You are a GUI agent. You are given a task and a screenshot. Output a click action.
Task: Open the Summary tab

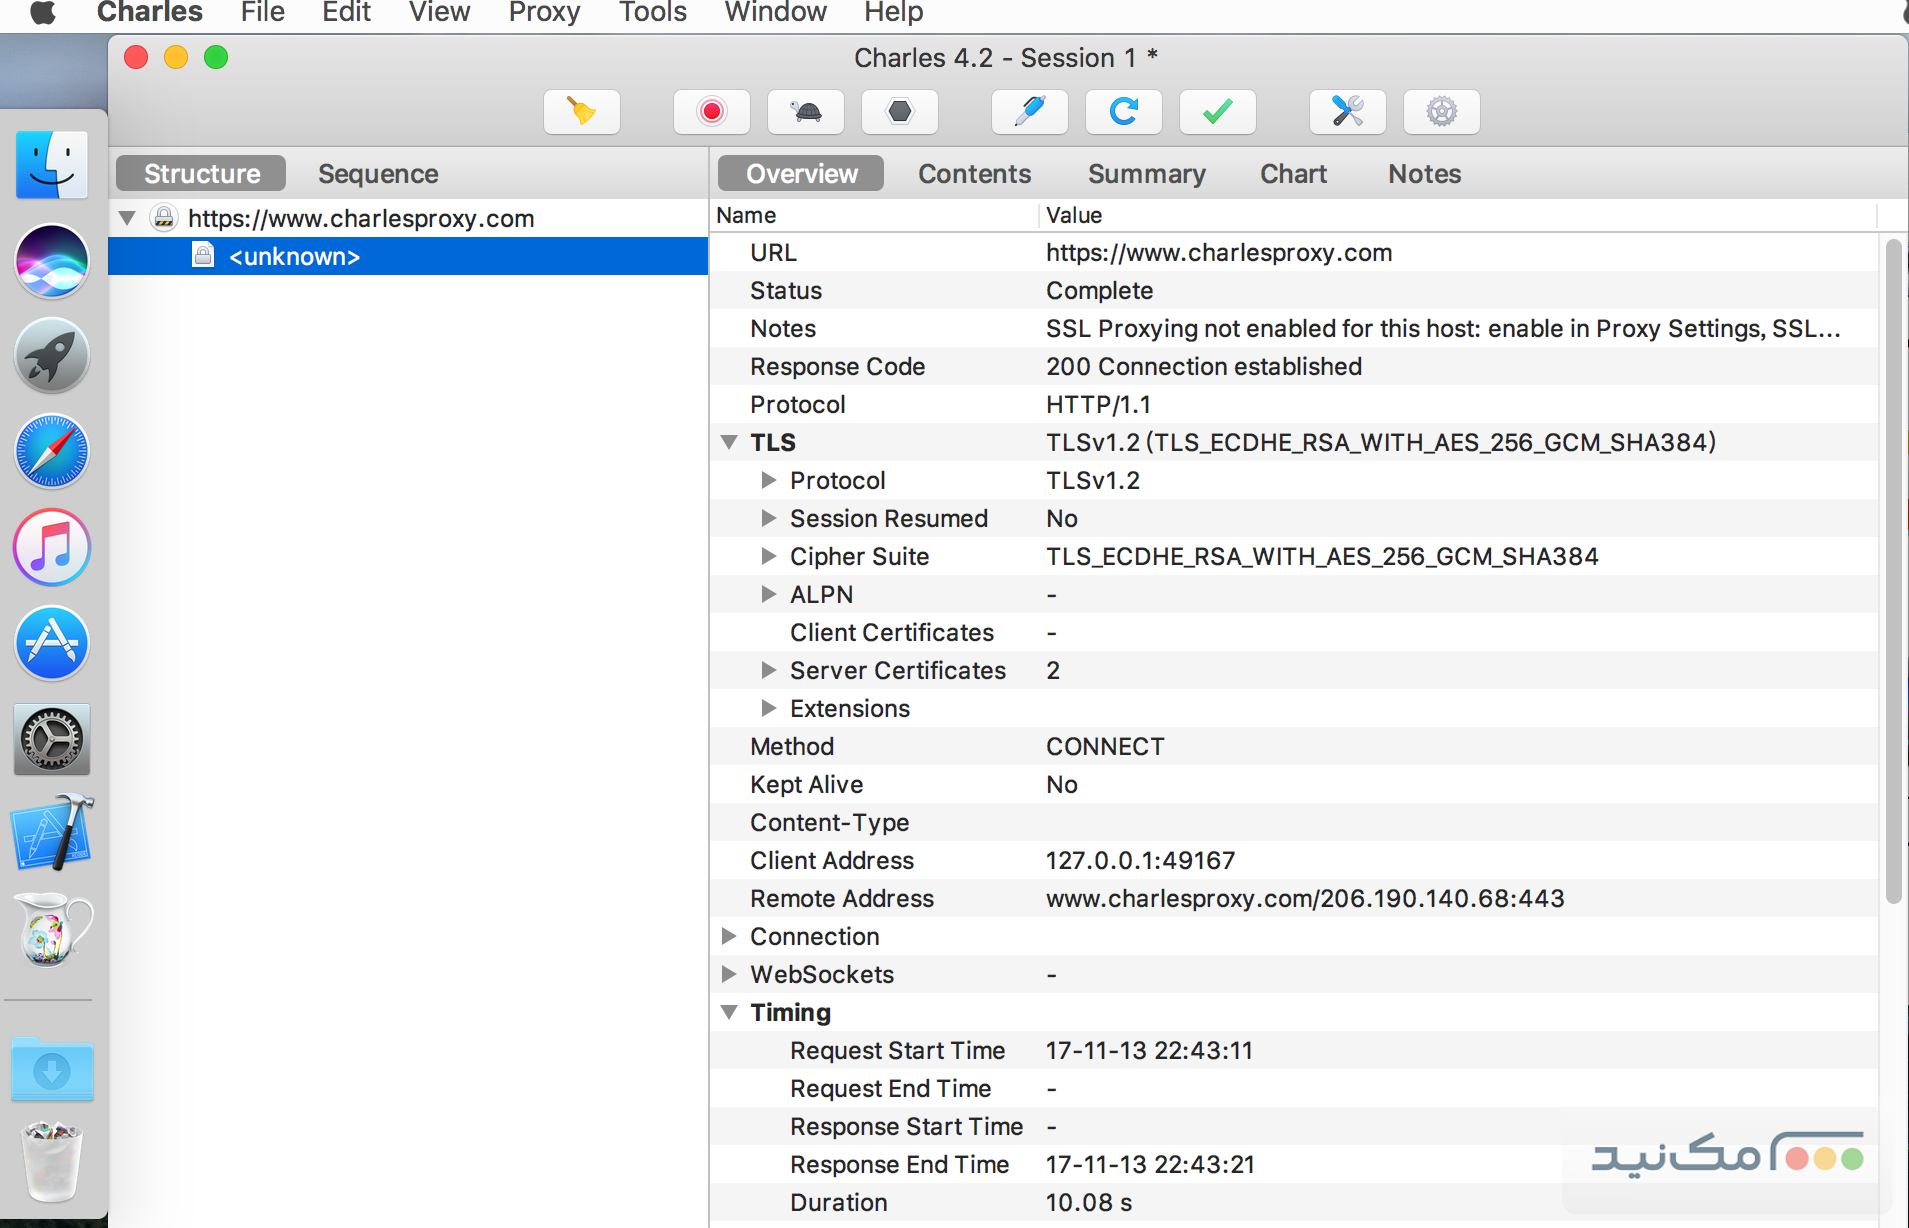(1146, 173)
